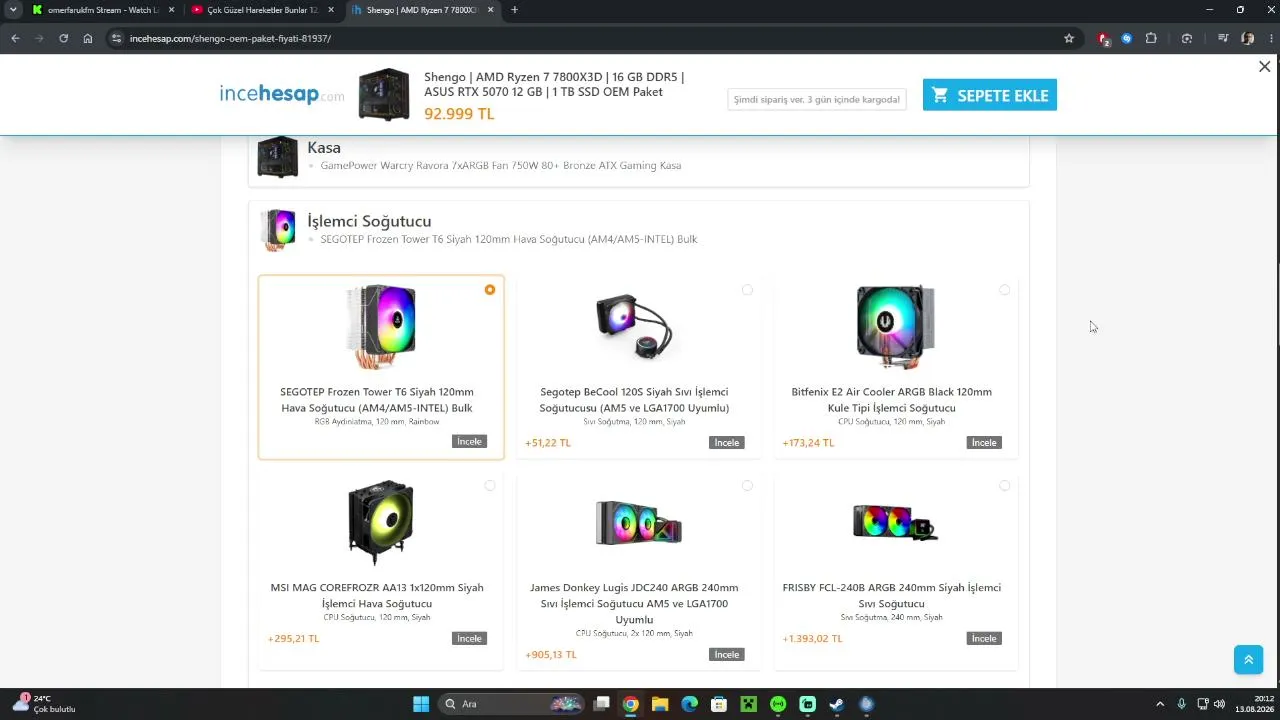The image size is (1280, 720).
Task: Open the media controls music-note icon
Action: tap(1222, 38)
